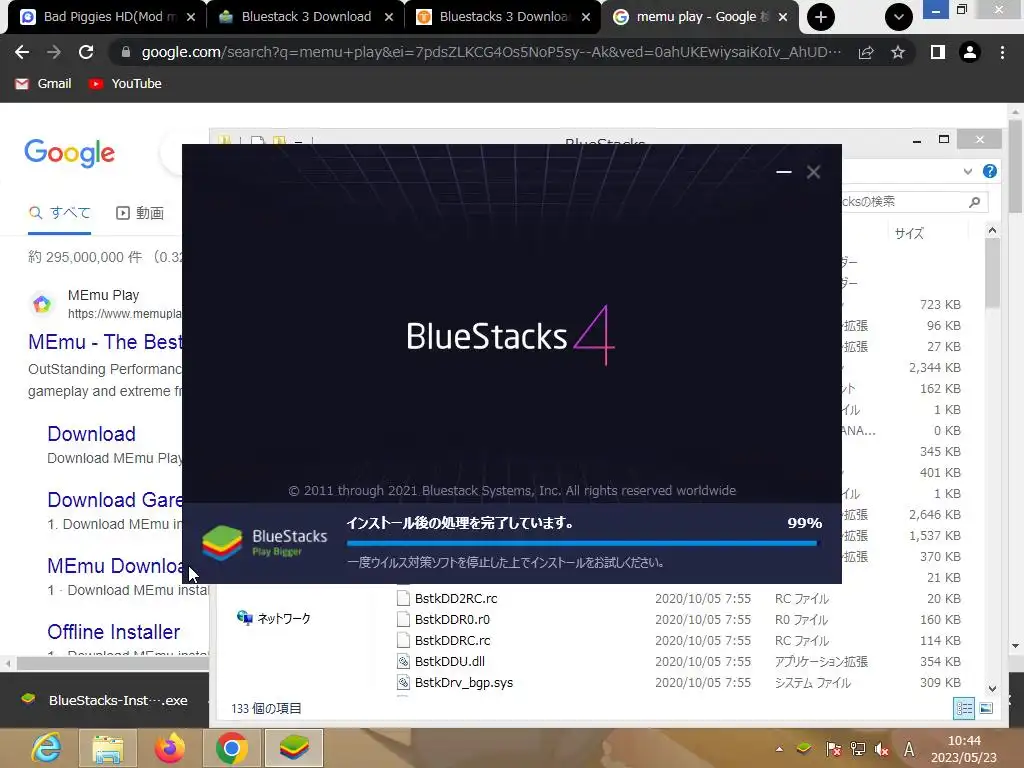Switch Explorer to large icons view
Viewport: 1024px width, 768px height.
coord(987,708)
